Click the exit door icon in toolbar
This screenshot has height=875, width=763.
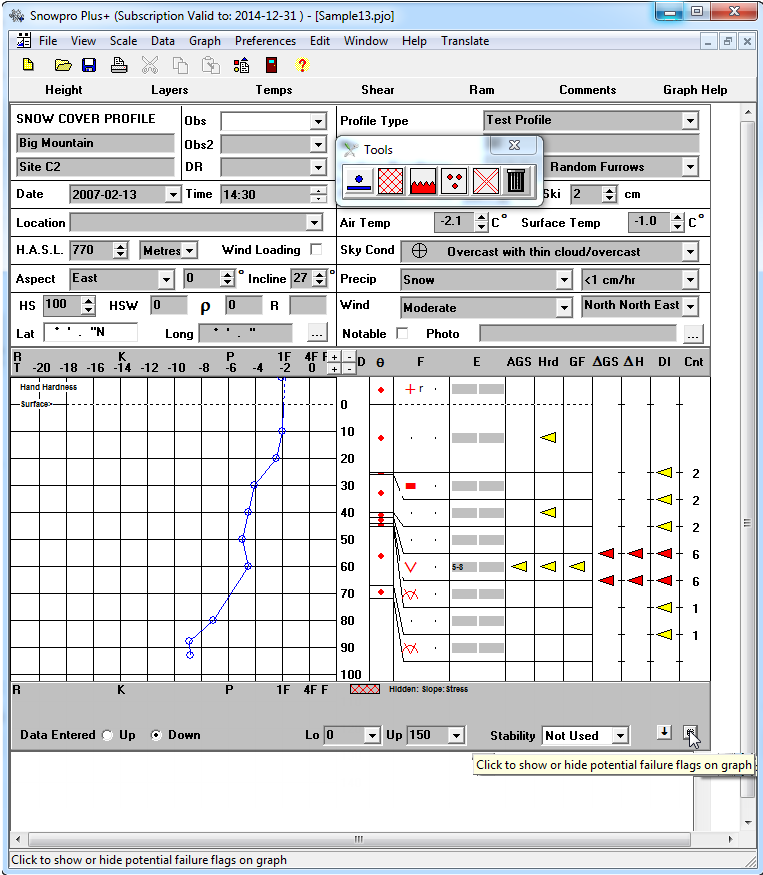coord(271,65)
